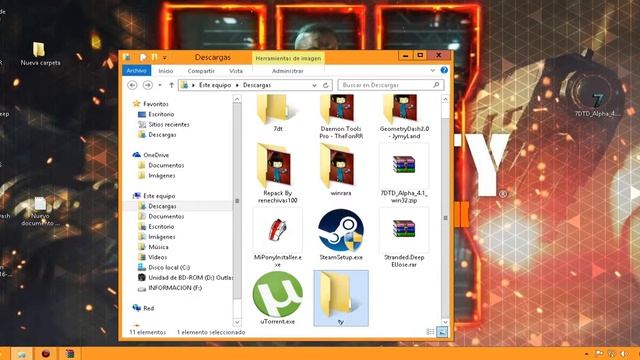Select the Repack By renechivas100 folder
640x360 pixels.
[278, 173]
